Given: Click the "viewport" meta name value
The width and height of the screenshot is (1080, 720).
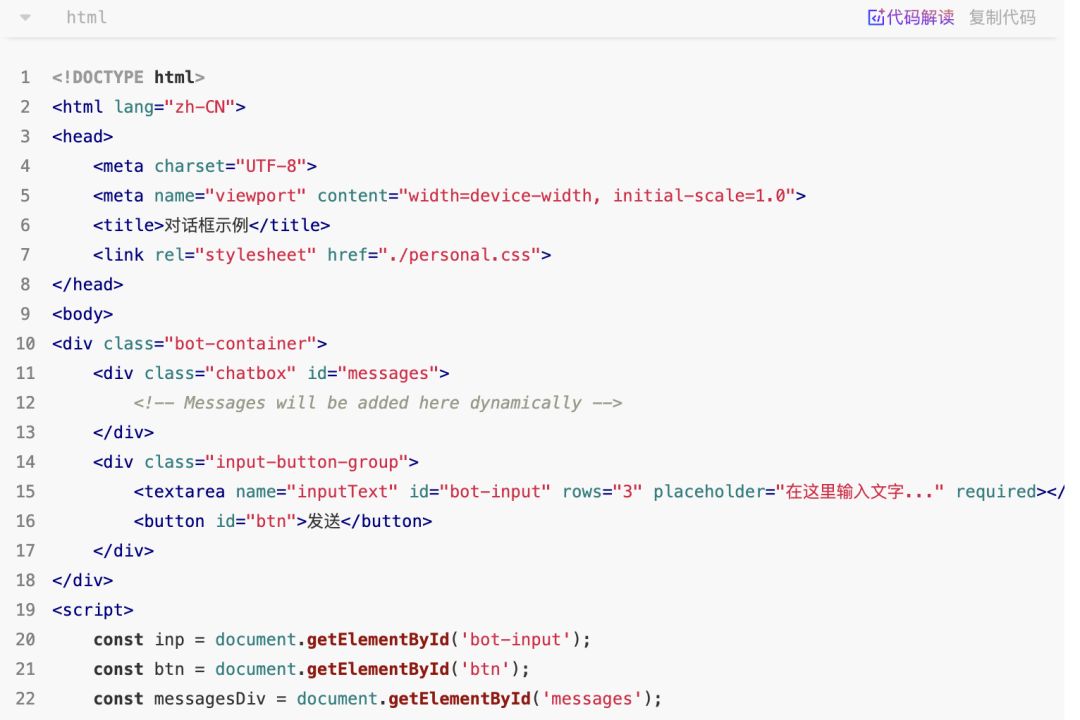Looking at the screenshot, I should [x=256, y=196].
